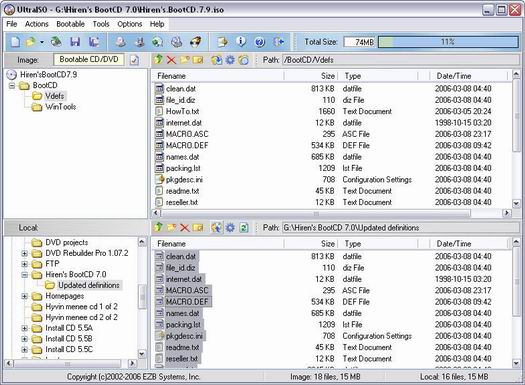Sort image list by Date/Time column header

pyautogui.click(x=469, y=76)
